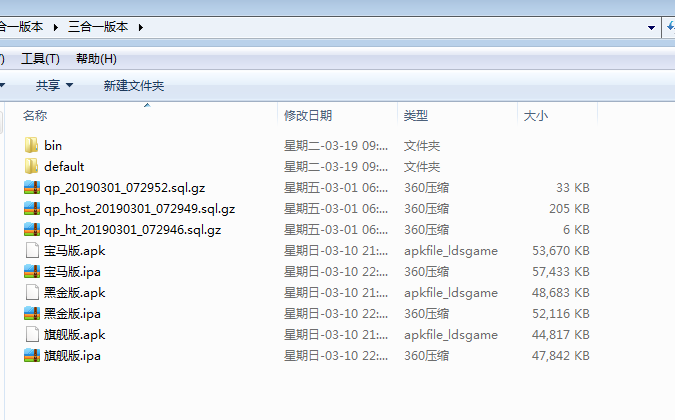Click the 宝马版.ipa archive icon
Image resolution: width=675 pixels, height=420 pixels.
point(32,272)
